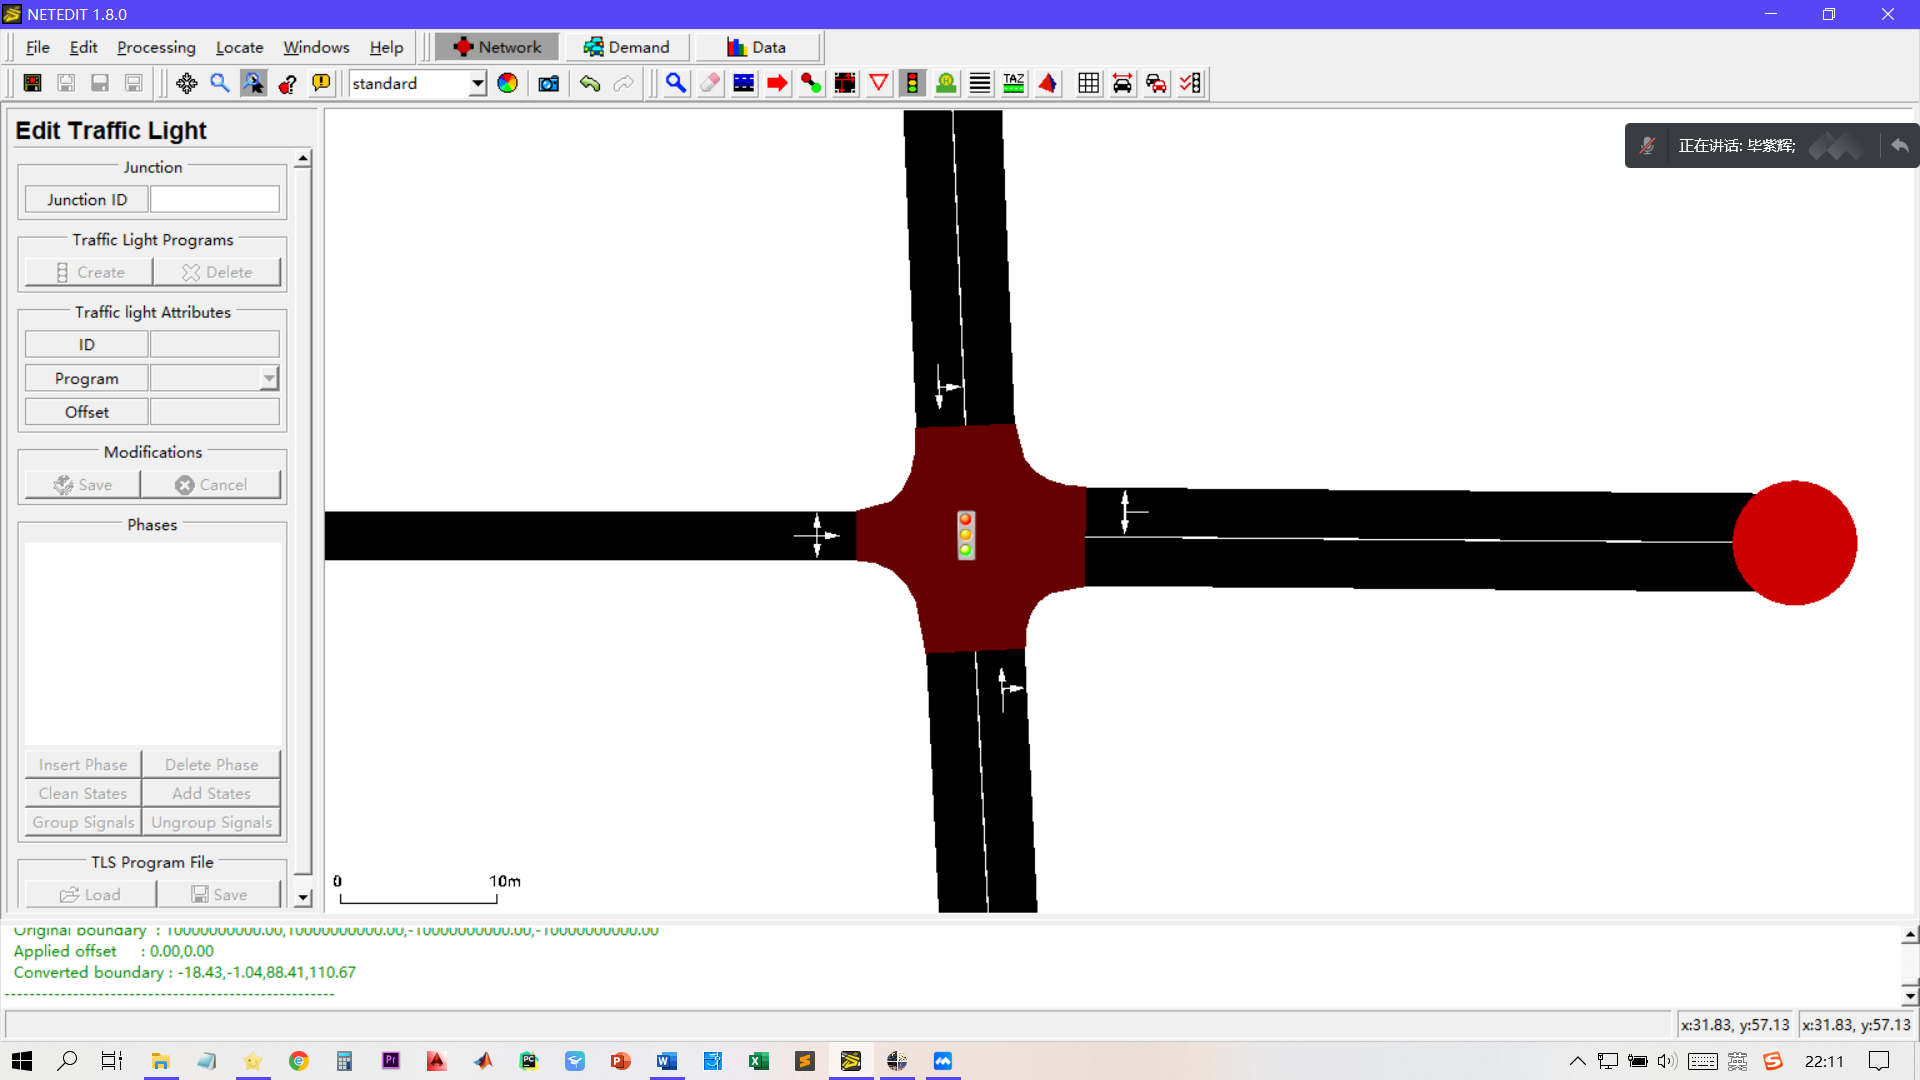Activate the Crossing mode triangle icon

(x=879, y=83)
